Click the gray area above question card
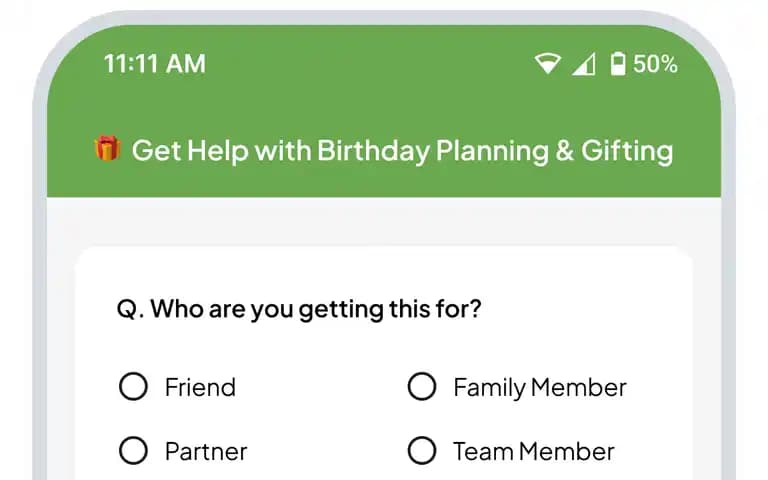768x480 pixels. 384,221
